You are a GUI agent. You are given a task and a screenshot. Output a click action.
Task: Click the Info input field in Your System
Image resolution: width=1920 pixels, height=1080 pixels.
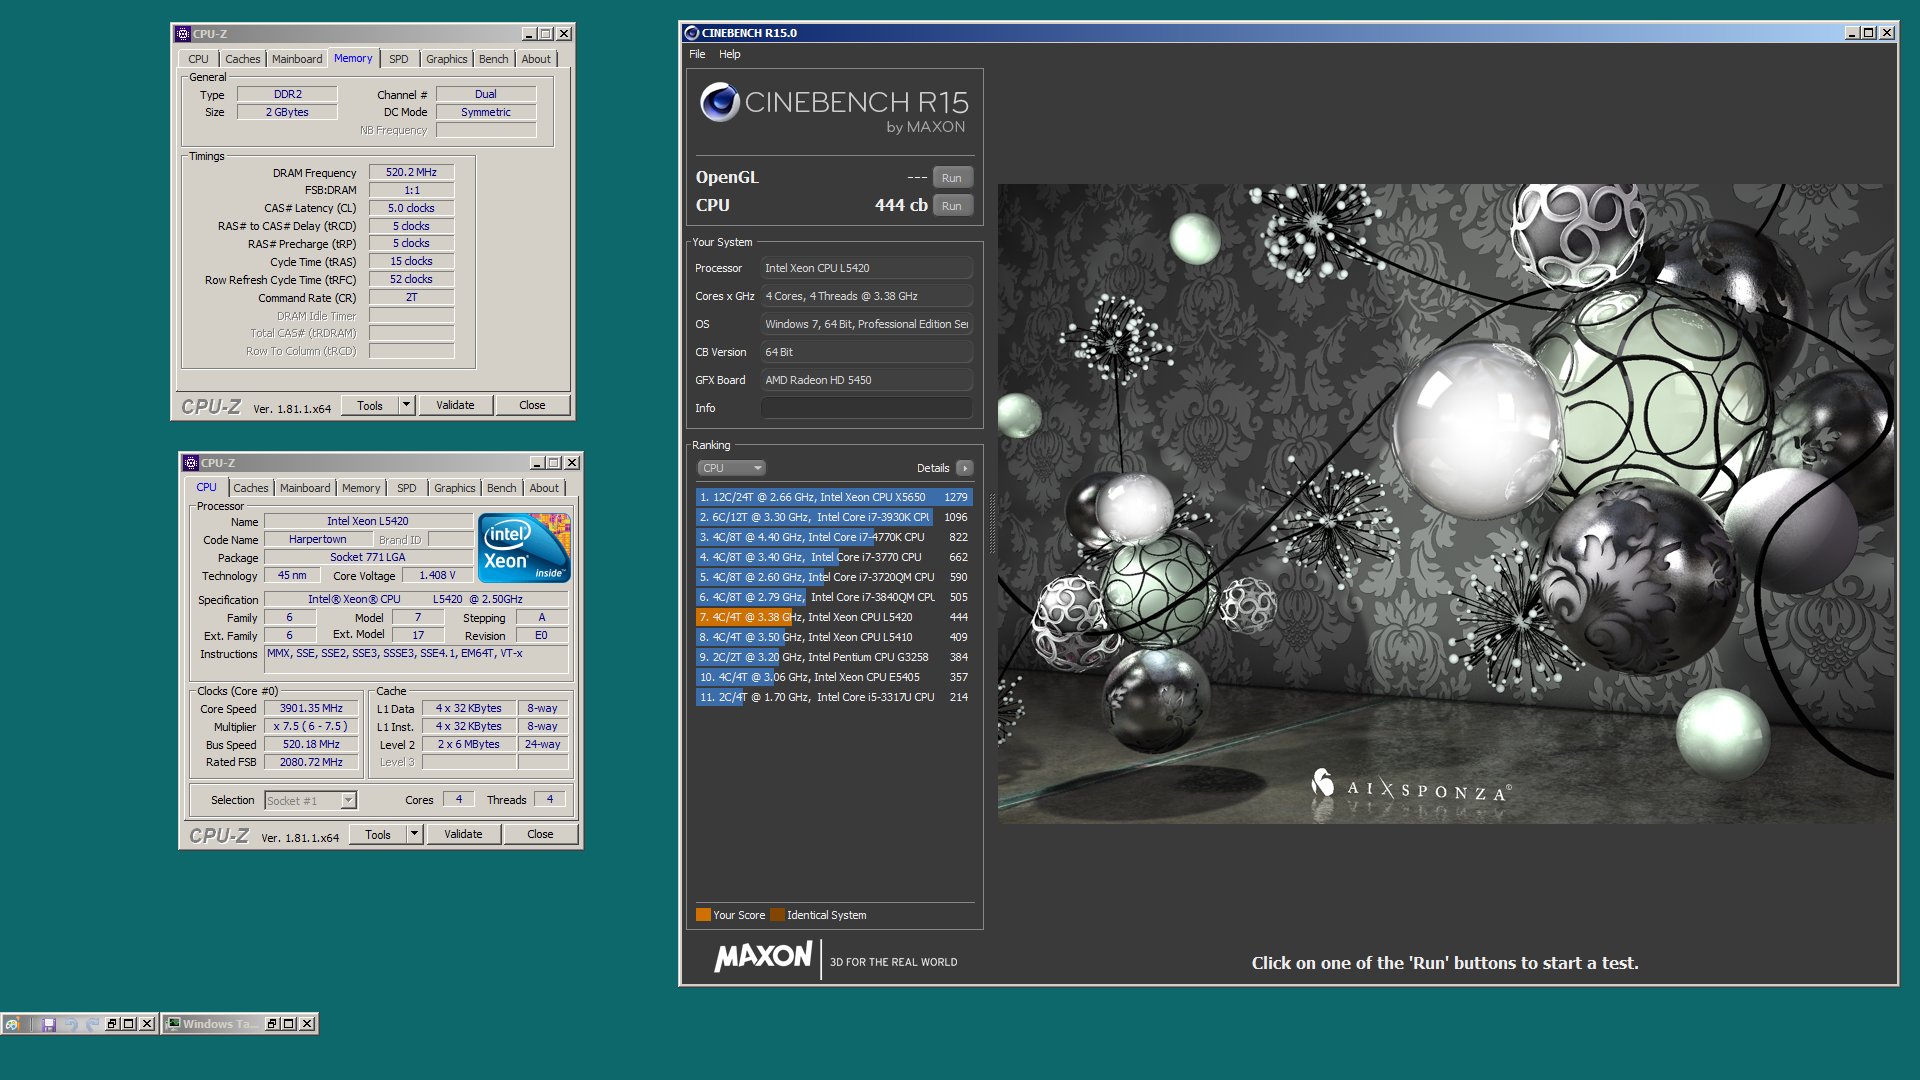(x=867, y=408)
